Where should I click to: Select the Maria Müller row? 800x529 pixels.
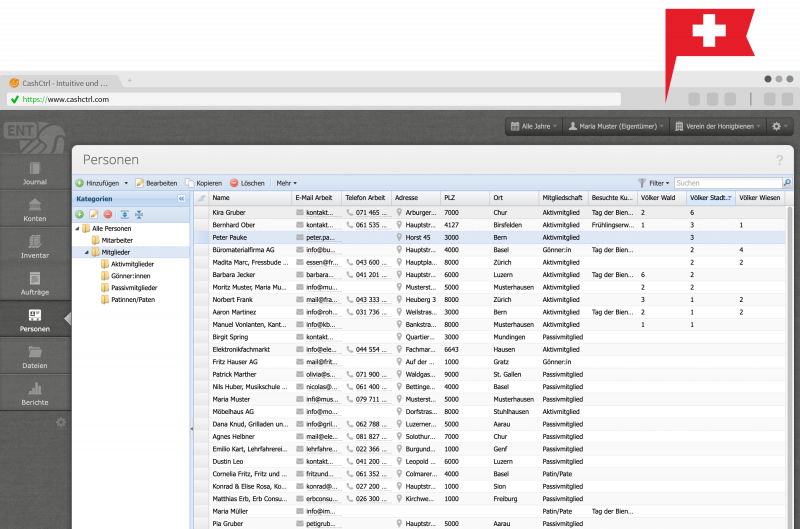[x=489, y=511]
